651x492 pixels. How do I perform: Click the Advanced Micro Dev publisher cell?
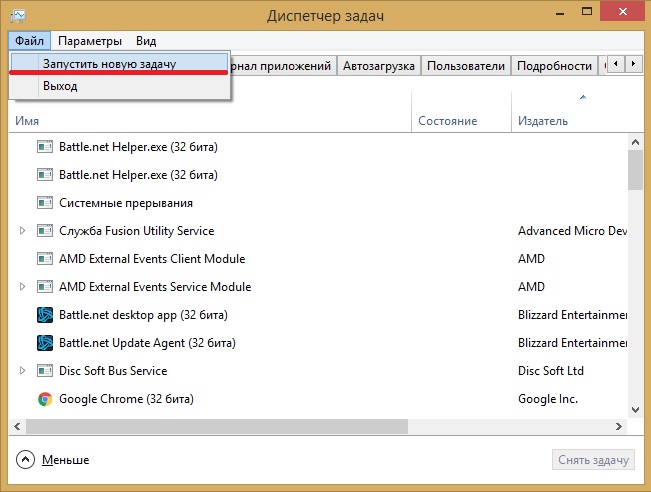click(572, 231)
